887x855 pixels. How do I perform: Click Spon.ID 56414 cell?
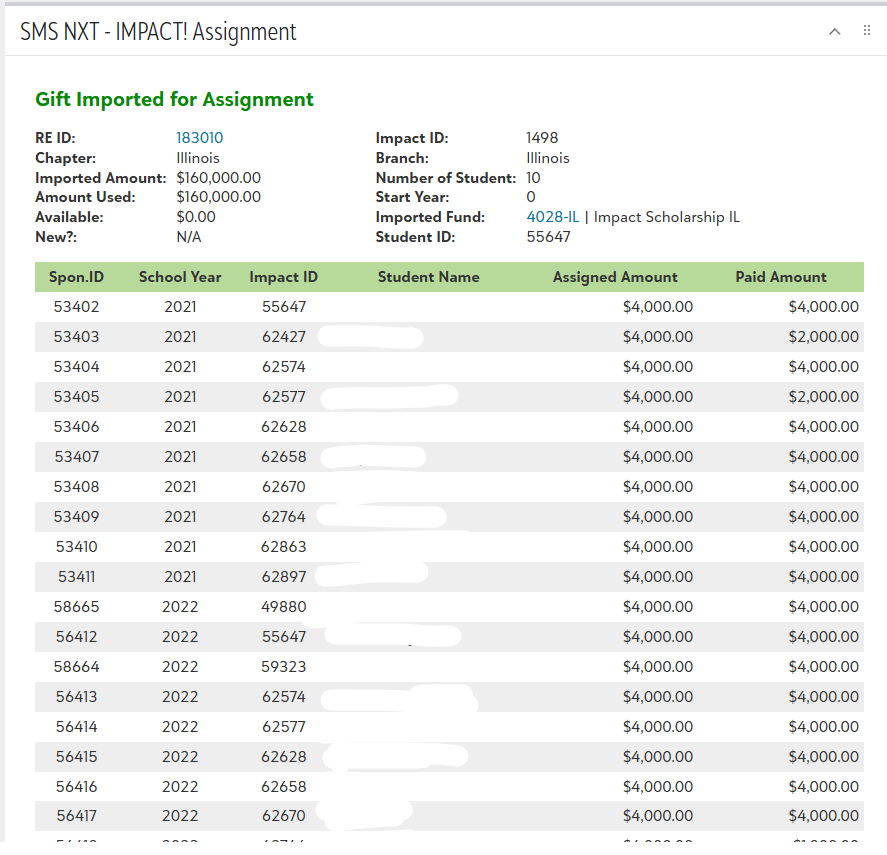(76, 727)
